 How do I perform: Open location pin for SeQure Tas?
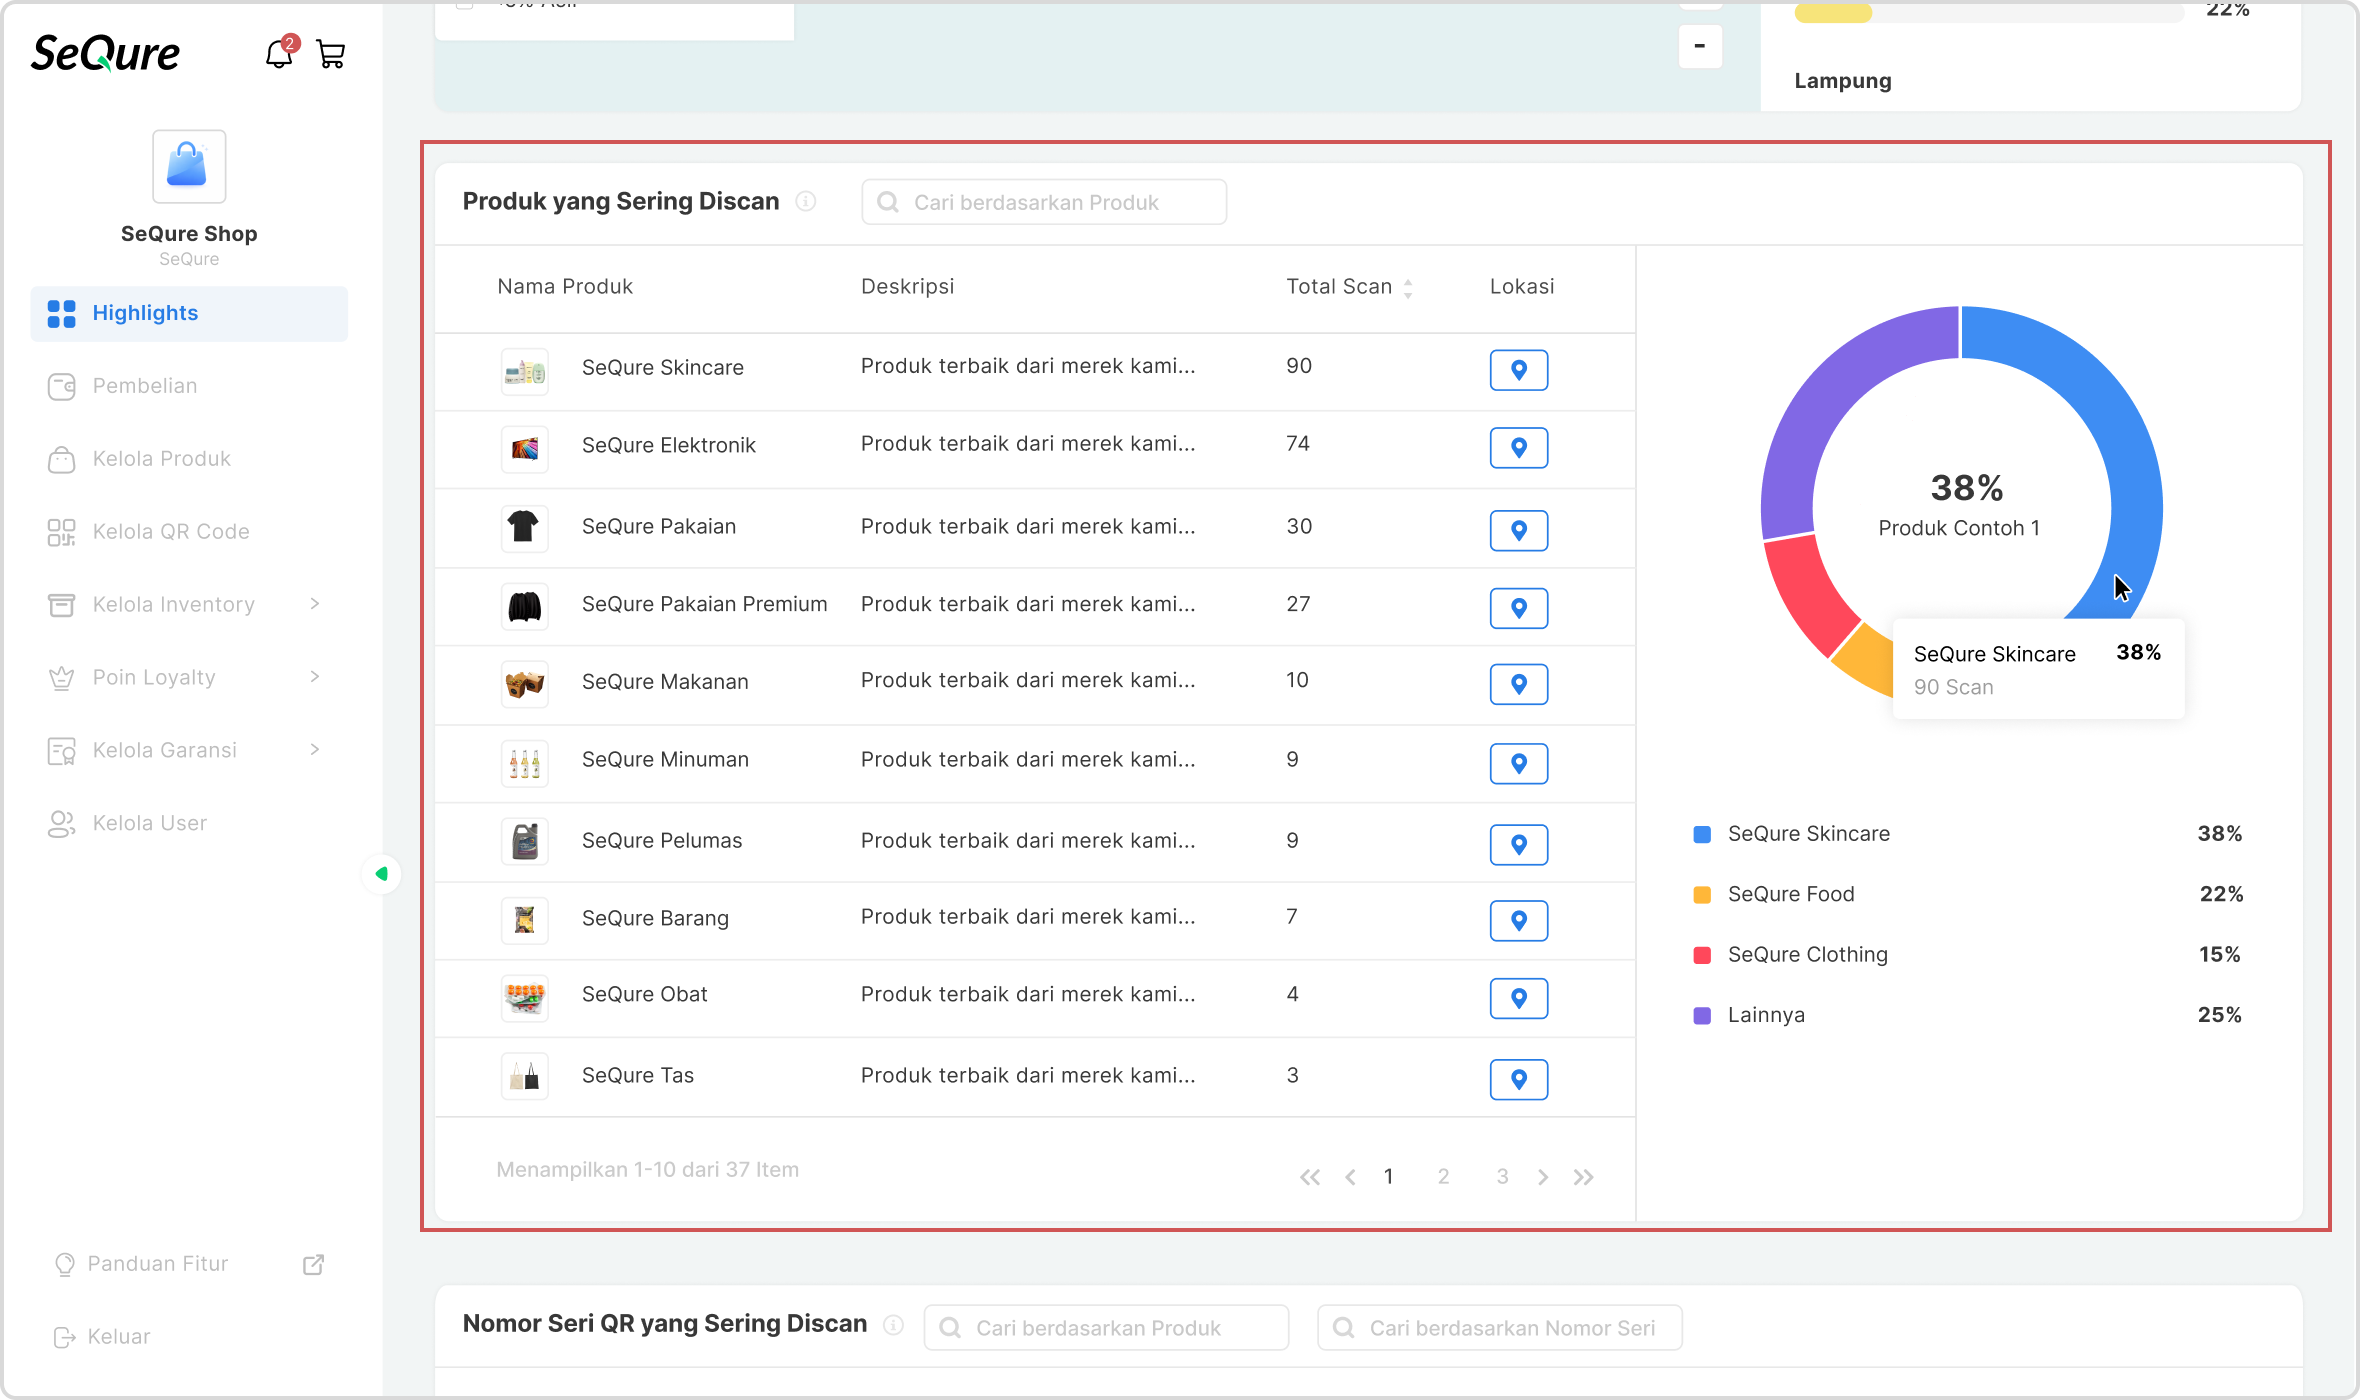tap(1518, 1079)
